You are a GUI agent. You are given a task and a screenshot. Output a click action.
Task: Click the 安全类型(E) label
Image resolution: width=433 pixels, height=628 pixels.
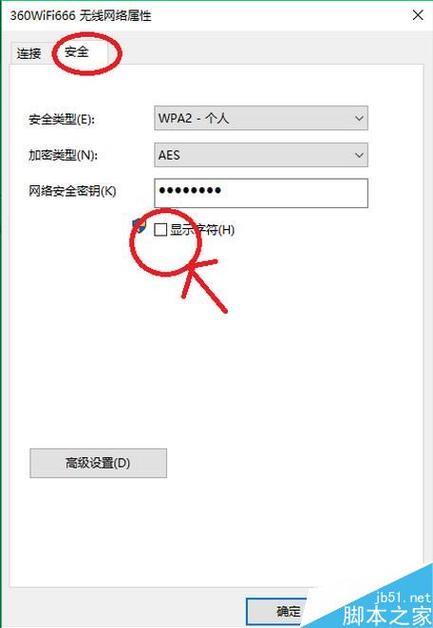(62, 119)
